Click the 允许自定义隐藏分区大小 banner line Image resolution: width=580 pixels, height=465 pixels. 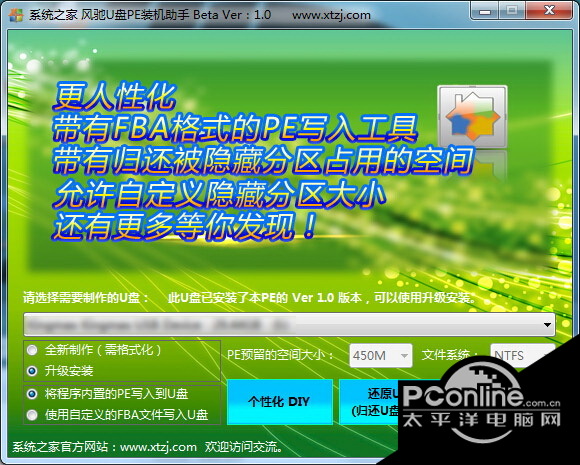[x=219, y=194]
